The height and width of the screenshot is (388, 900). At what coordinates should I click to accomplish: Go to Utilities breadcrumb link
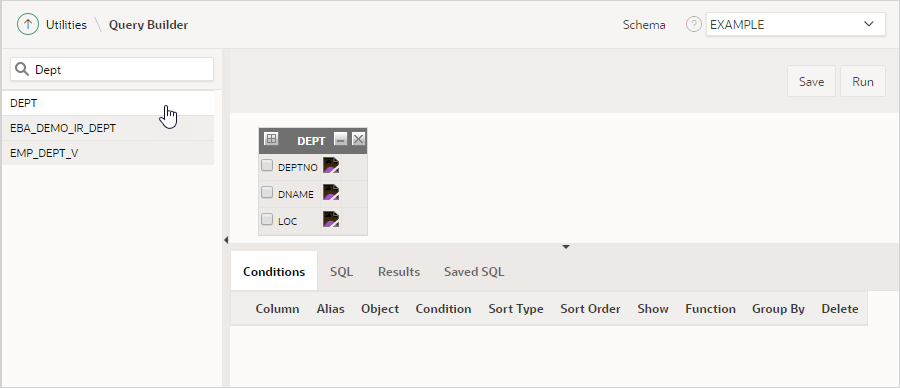click(67, 25)
